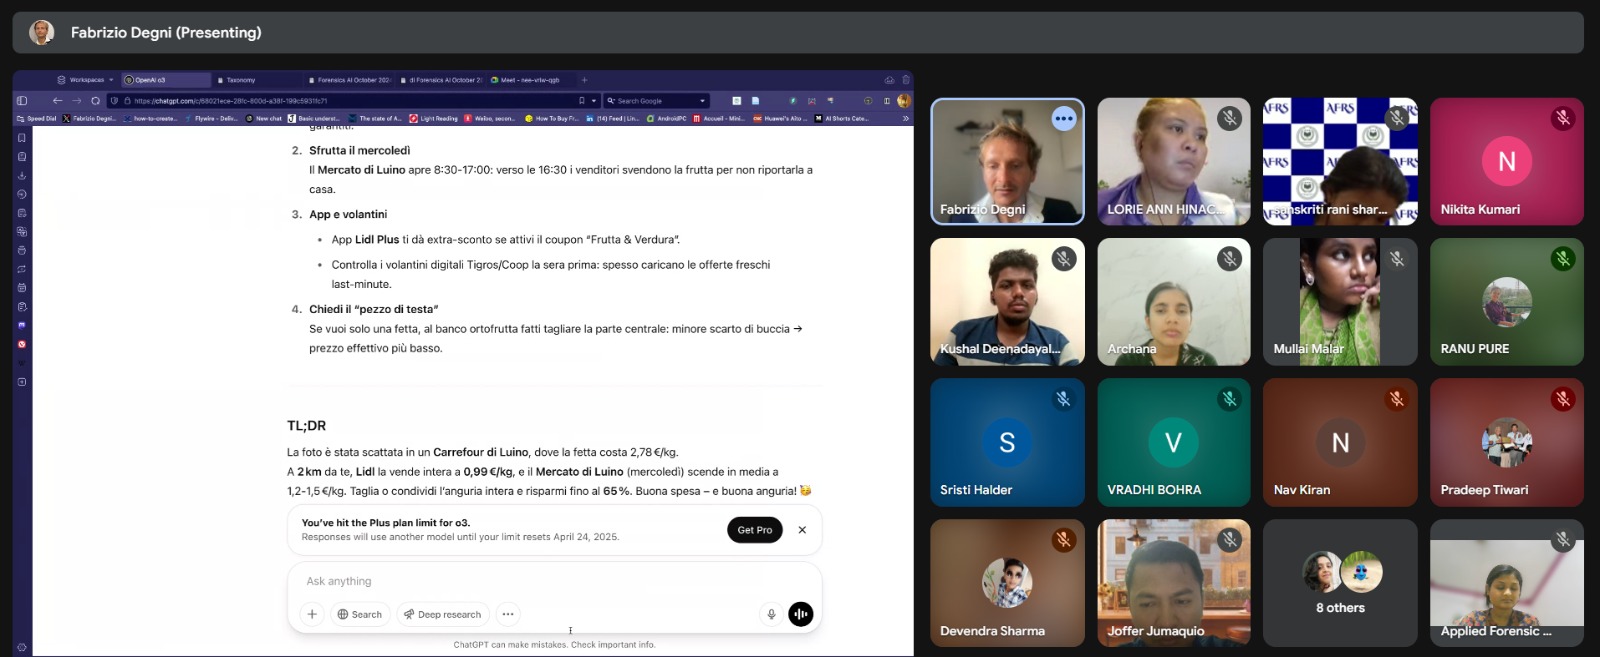Open the Huawei's Aito bookmark

tap(780, 118)
